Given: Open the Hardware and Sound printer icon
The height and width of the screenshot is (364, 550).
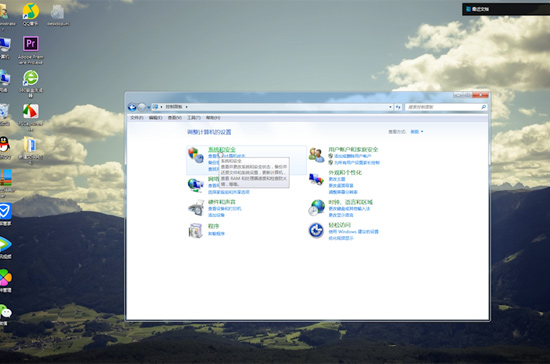Looking at the screenshot, I should pos(196,208).
